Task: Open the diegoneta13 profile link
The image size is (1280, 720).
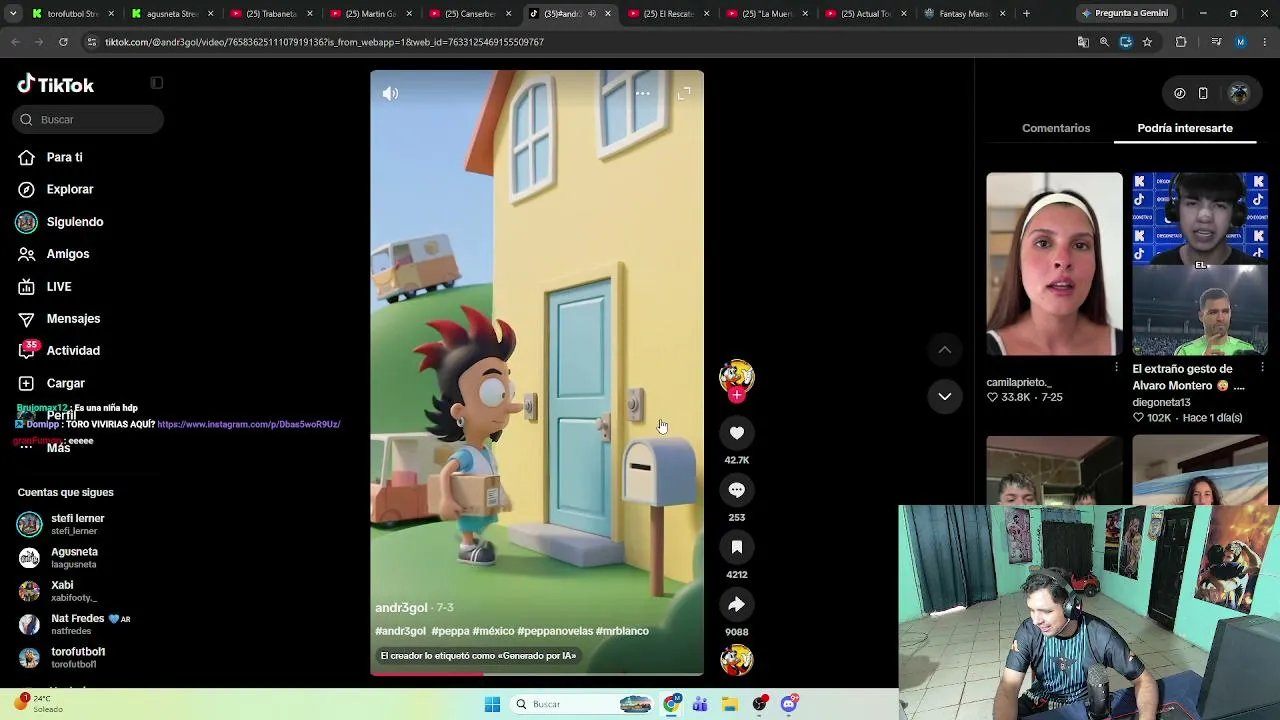Action: (1161, 402)
